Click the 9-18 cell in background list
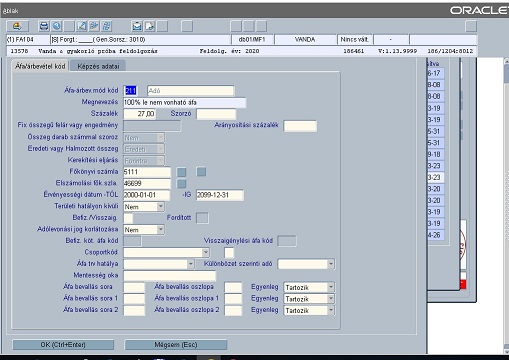509x360 pixels. (435, 154)
